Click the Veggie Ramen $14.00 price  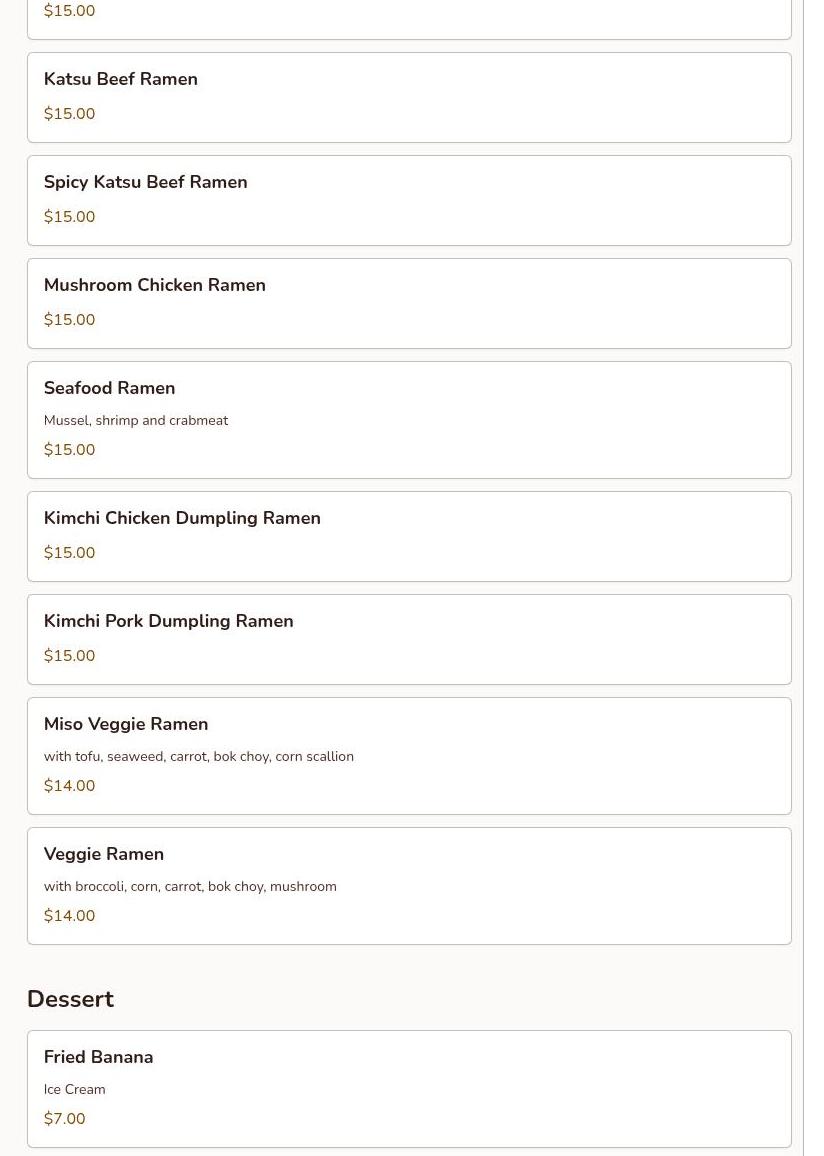pos(69,916)
